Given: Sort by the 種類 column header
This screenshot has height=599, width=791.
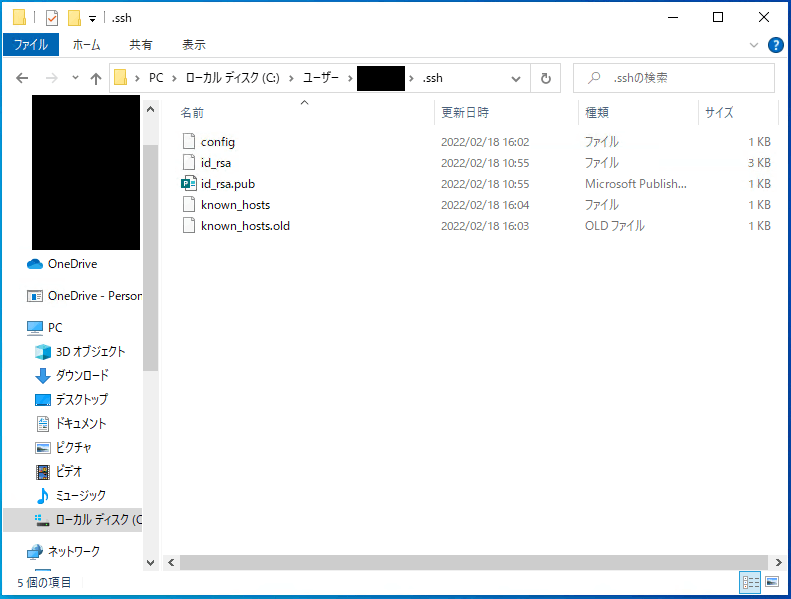Looking at the screenshot, I should click(x=597, y=113).
